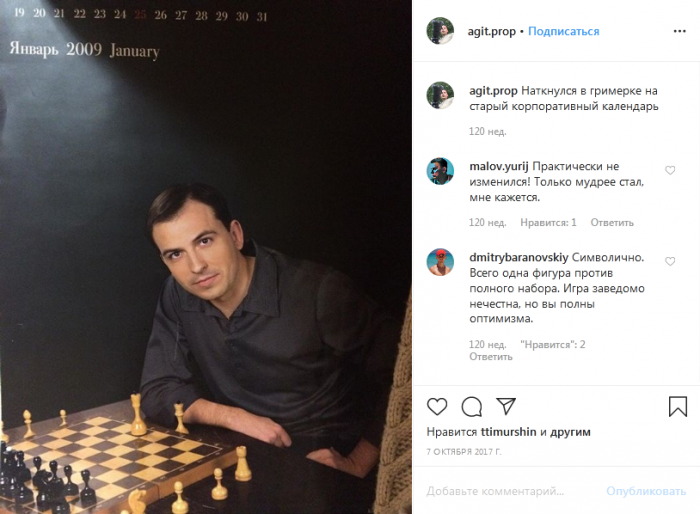Open agit.prop header profile picture
The image size is (700, 514).
[440, 31]
